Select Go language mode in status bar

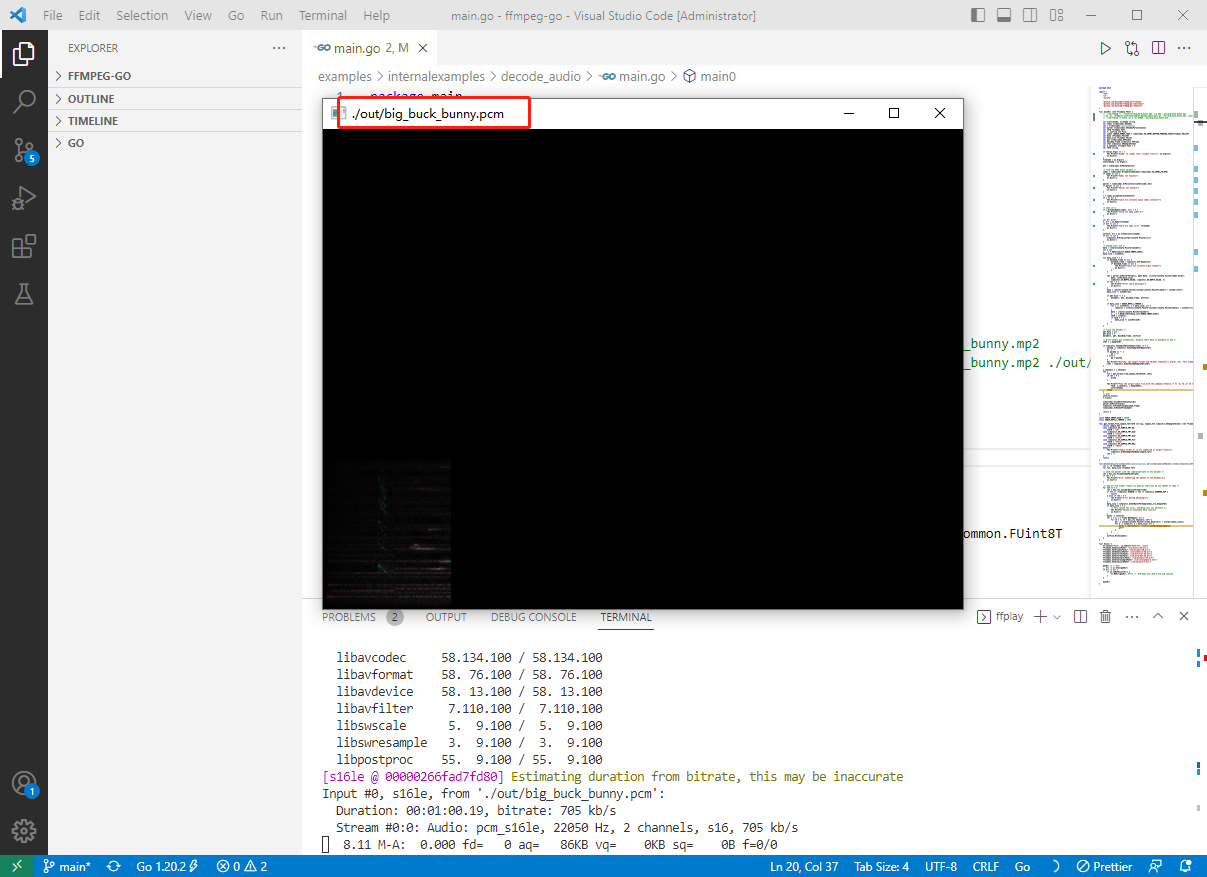click(1023, 866)
